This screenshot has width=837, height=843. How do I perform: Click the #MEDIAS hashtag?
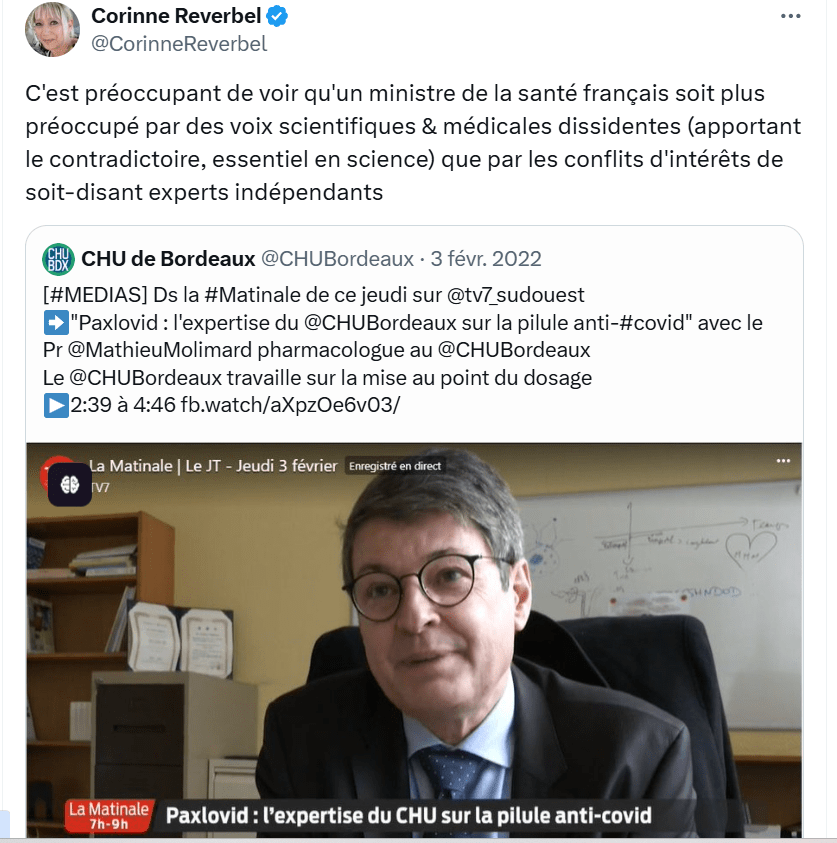(x=98, y=295)
